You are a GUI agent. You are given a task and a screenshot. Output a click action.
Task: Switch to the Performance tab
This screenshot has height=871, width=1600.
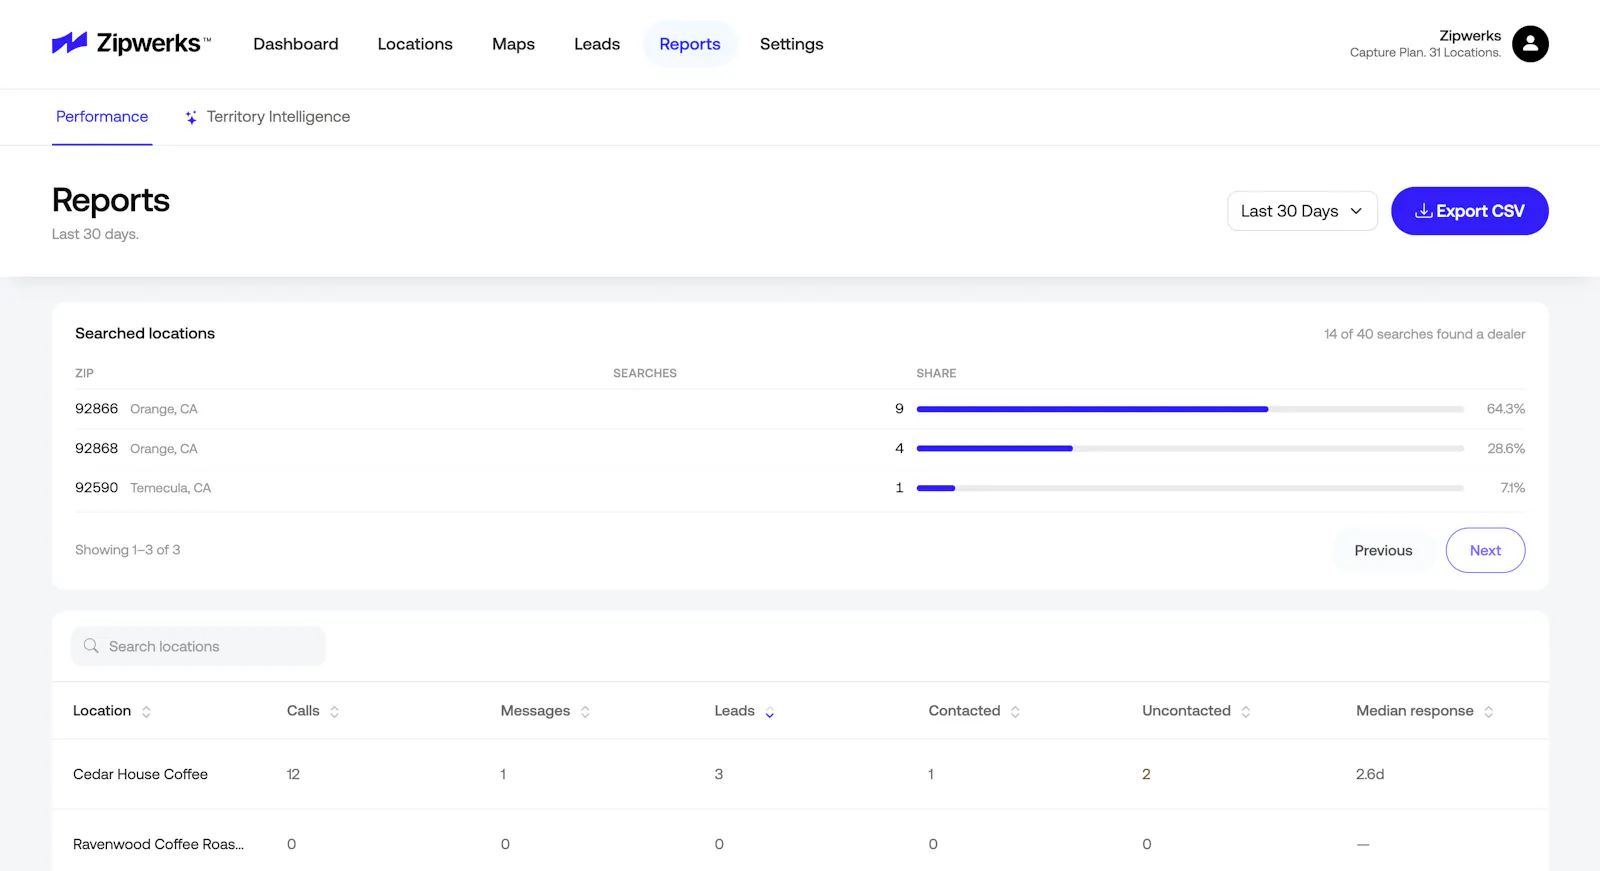(x=102, y=117)
